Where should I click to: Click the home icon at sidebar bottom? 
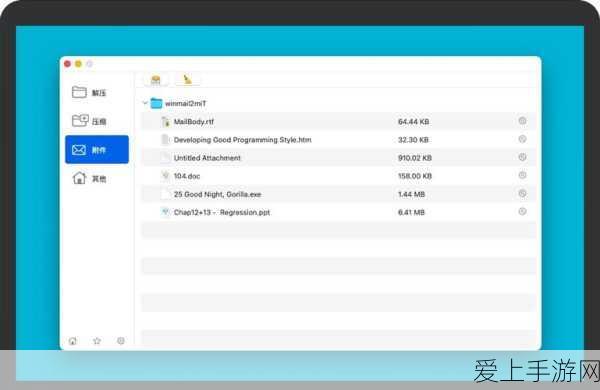click(x=73, y=341)
